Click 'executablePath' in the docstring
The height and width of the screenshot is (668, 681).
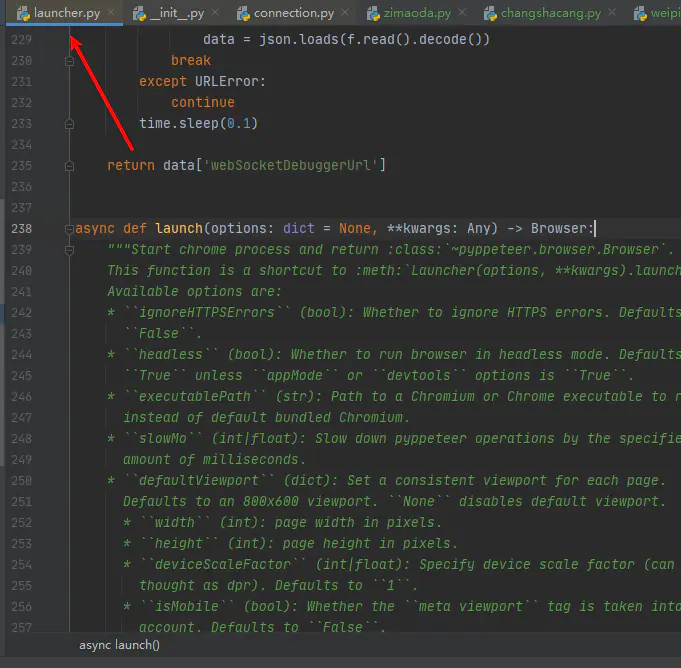click(x=195, y=397)
